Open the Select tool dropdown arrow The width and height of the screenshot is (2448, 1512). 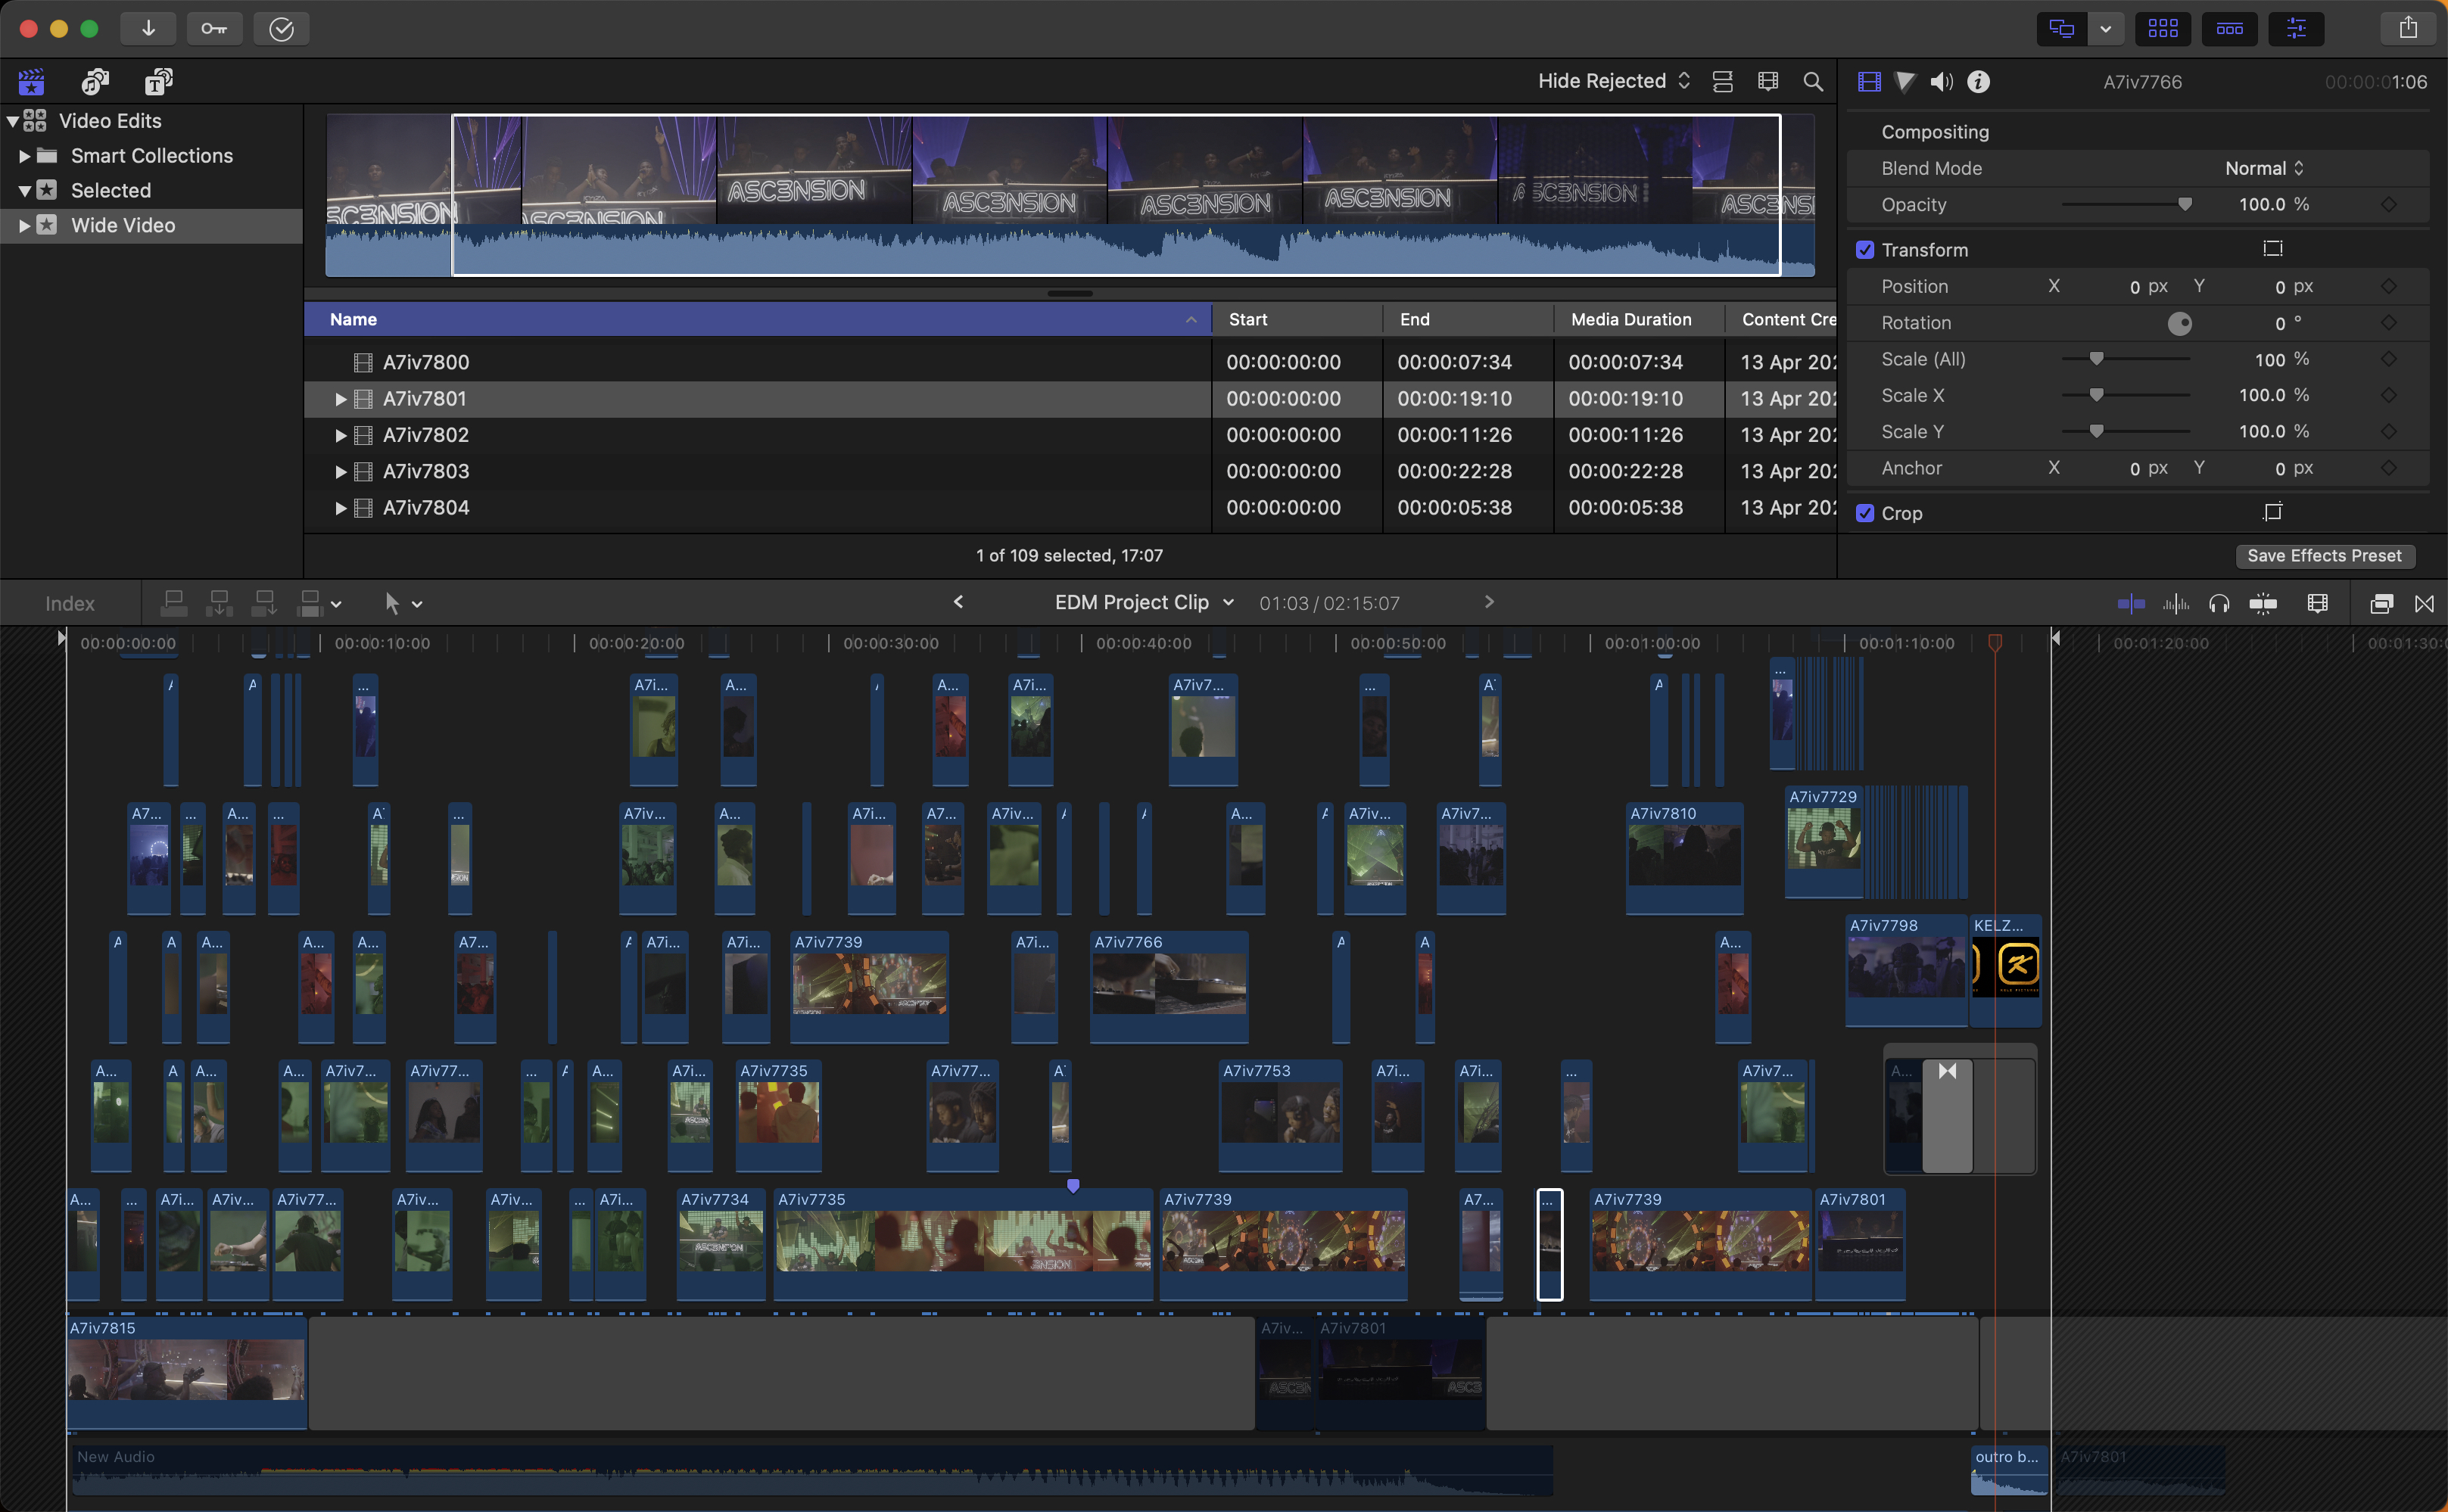[417, 604]
